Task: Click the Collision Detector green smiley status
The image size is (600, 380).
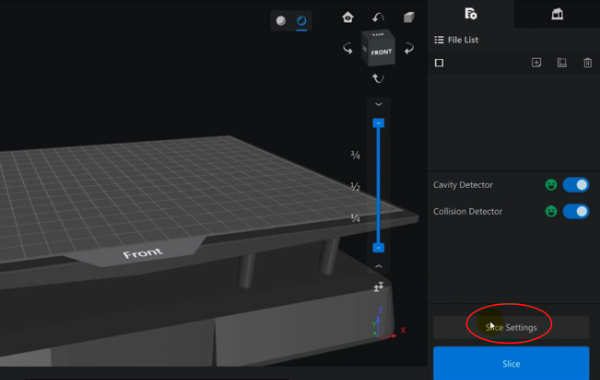Action: pyautogui.click(x=551, y=211)
